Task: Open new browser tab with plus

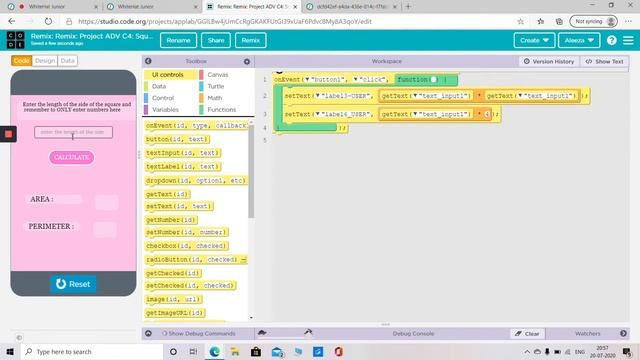Action: tap(408, 7)
